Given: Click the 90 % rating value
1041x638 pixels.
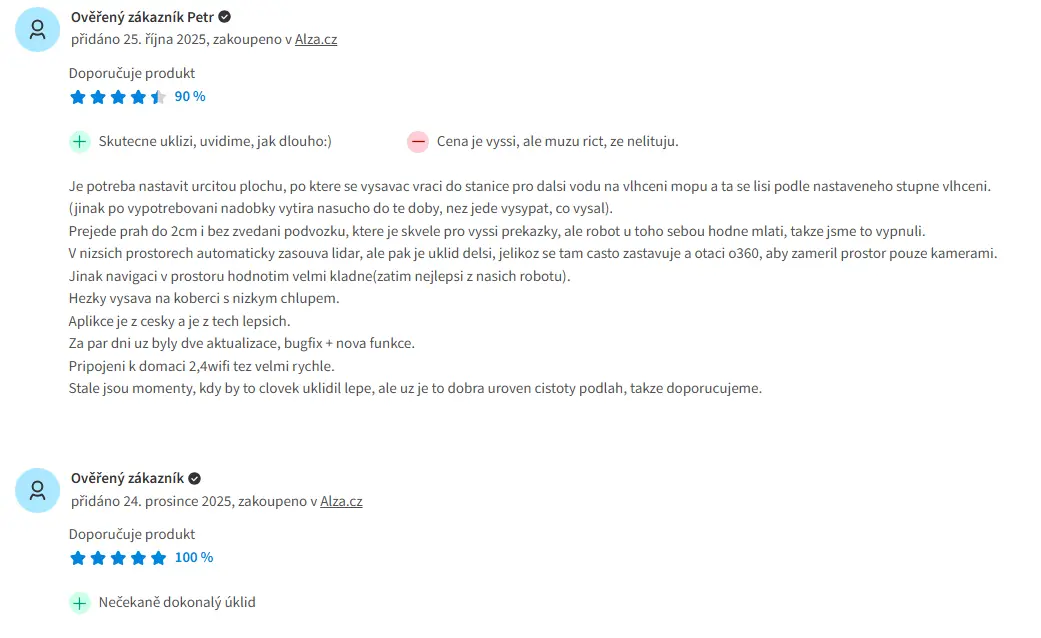Looking at the screenshot, I should pyautogui.click(x=190, y=97).
